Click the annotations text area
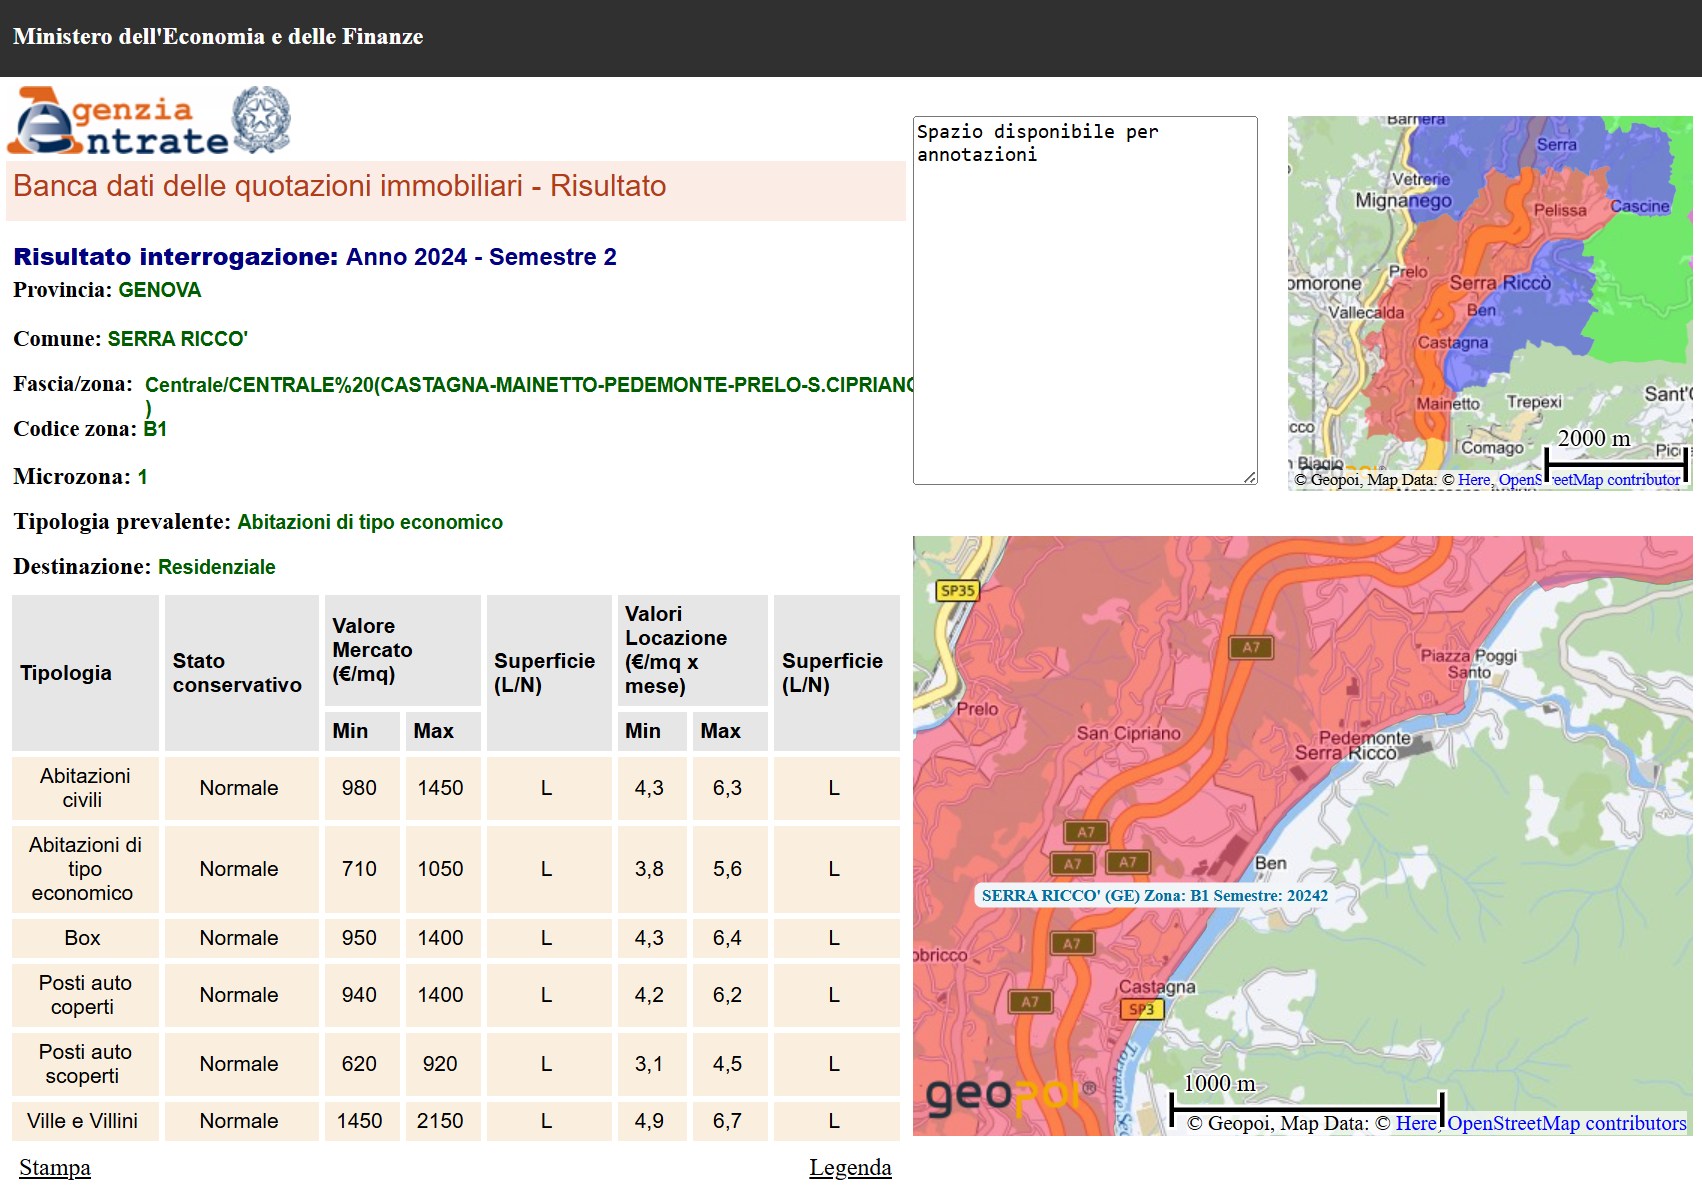The image size is (1702, 1201). pos(1084,300)
